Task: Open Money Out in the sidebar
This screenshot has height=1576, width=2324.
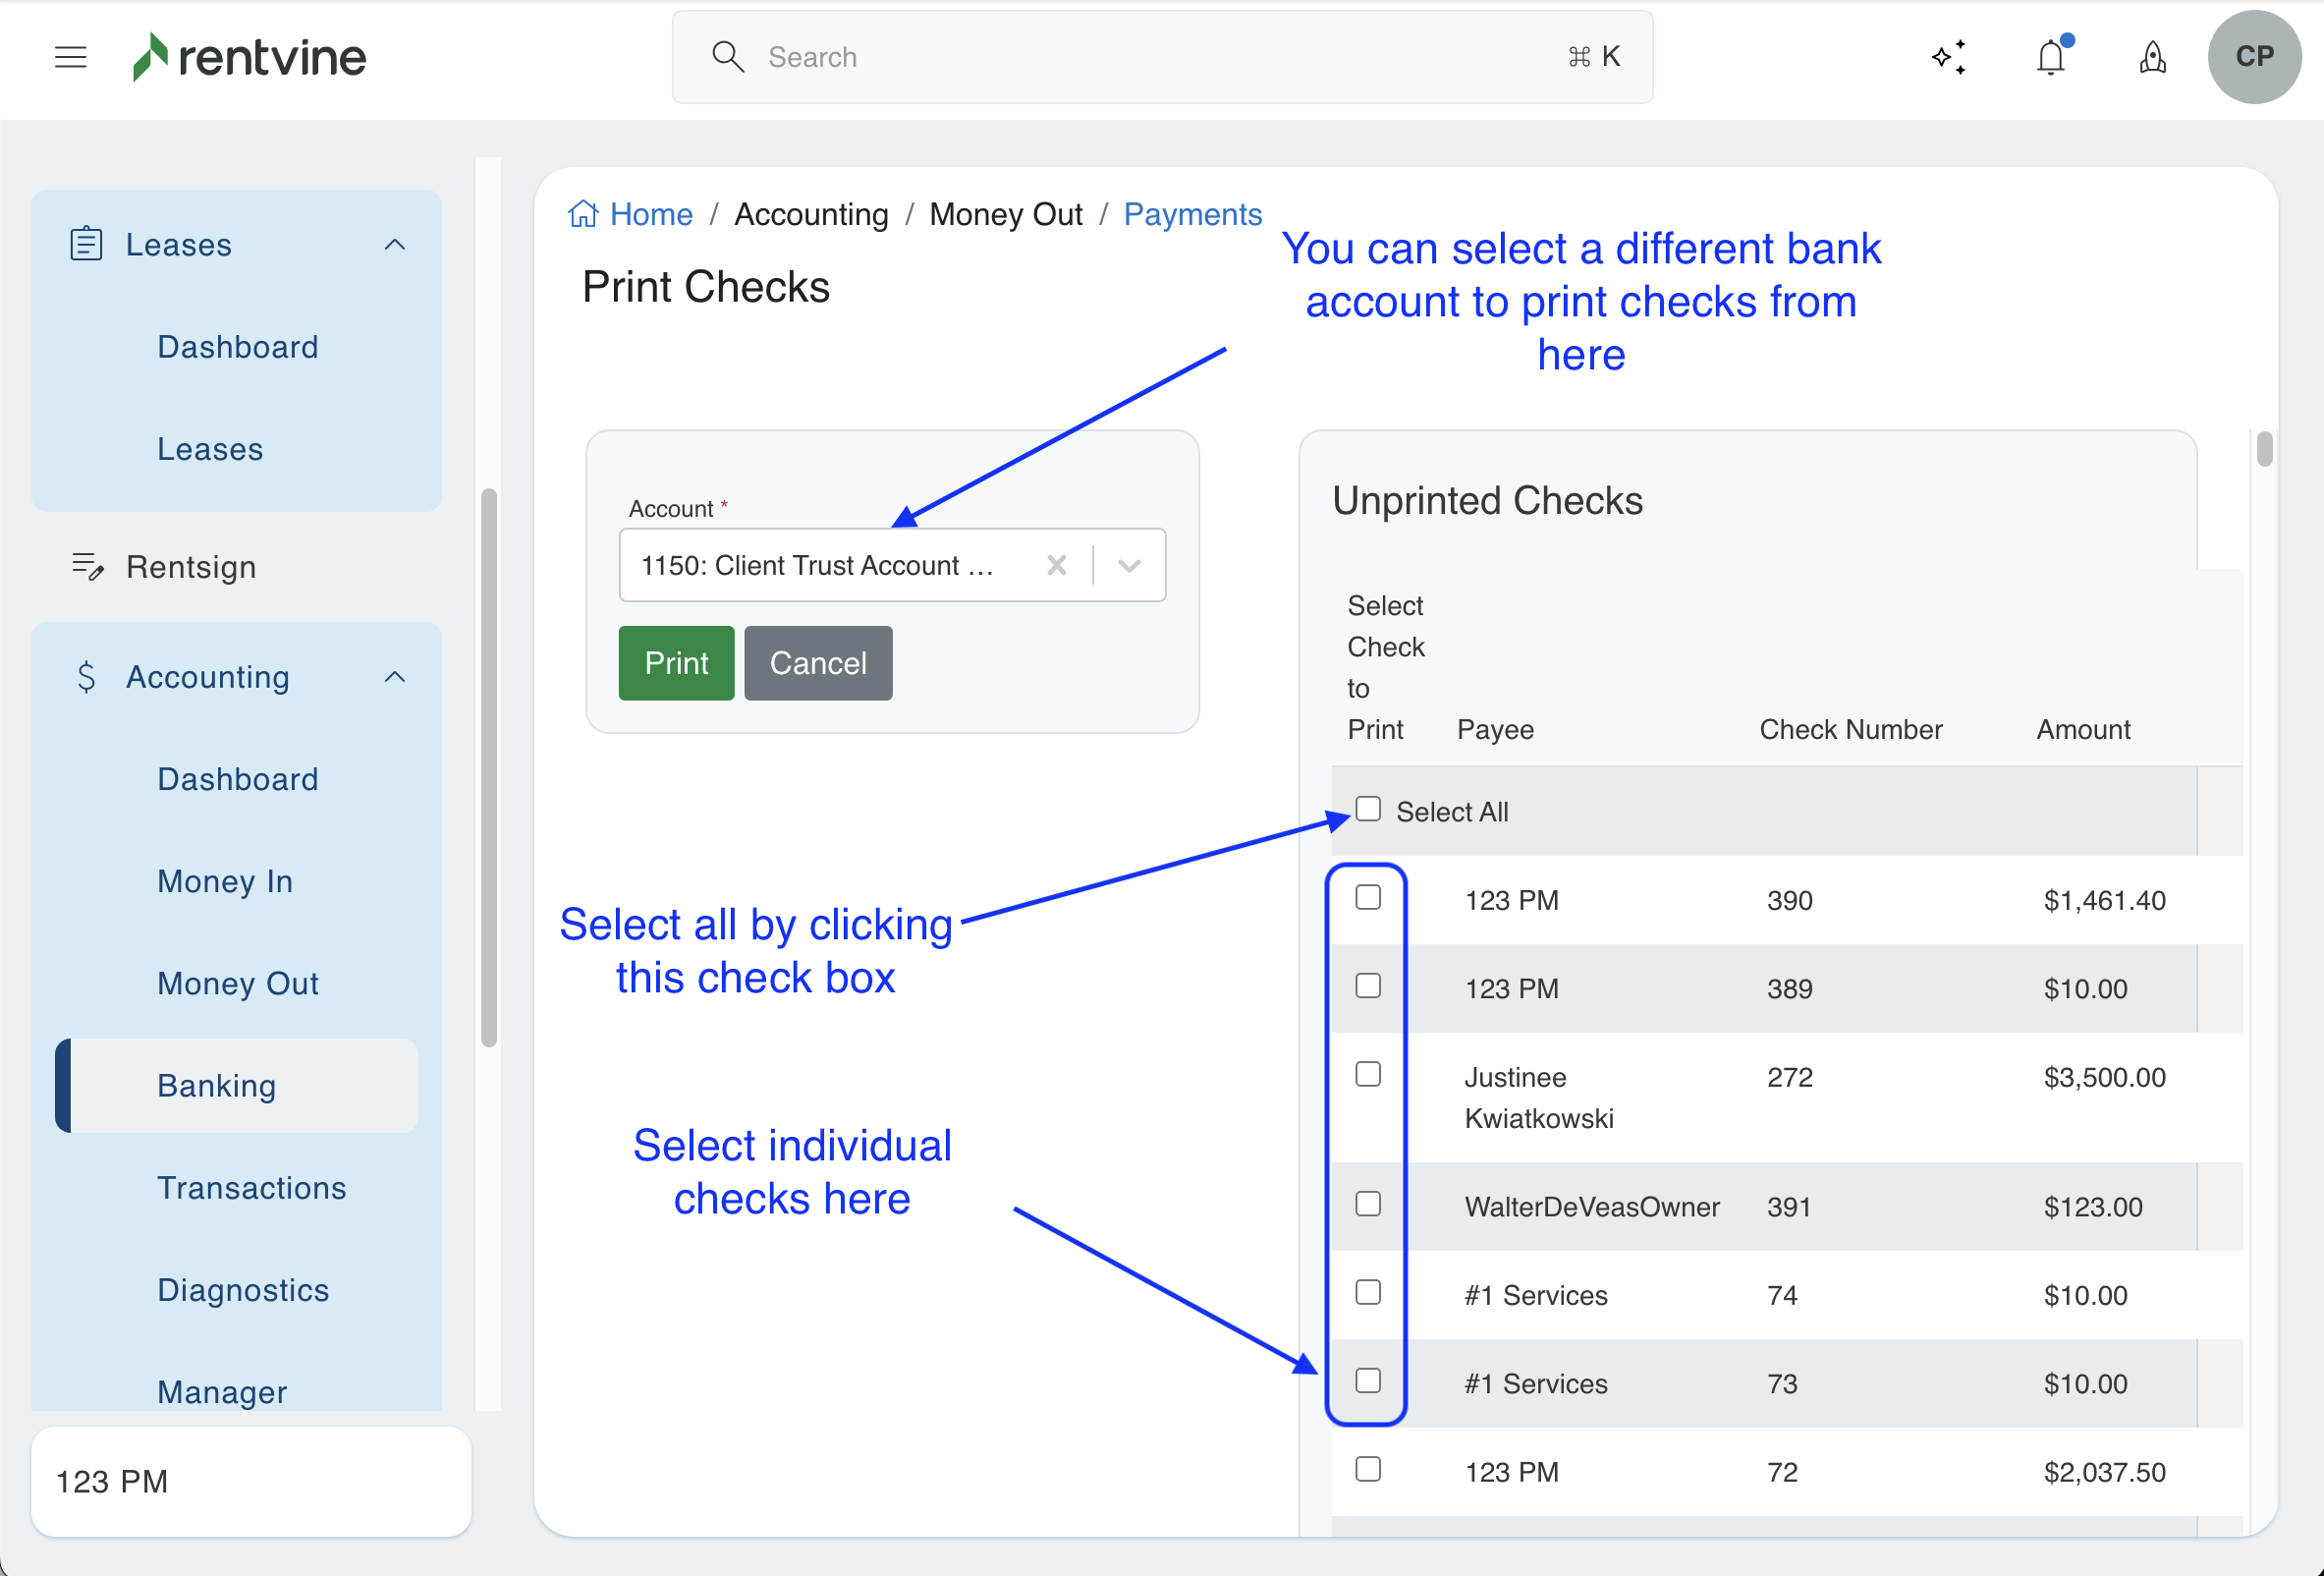Action: [x=238, y=983]
